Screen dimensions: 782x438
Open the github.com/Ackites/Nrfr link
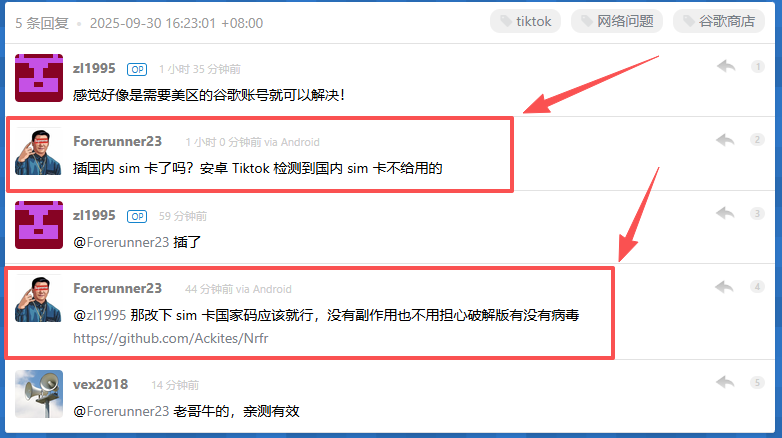pyautogui.click(x=171, y=338)
